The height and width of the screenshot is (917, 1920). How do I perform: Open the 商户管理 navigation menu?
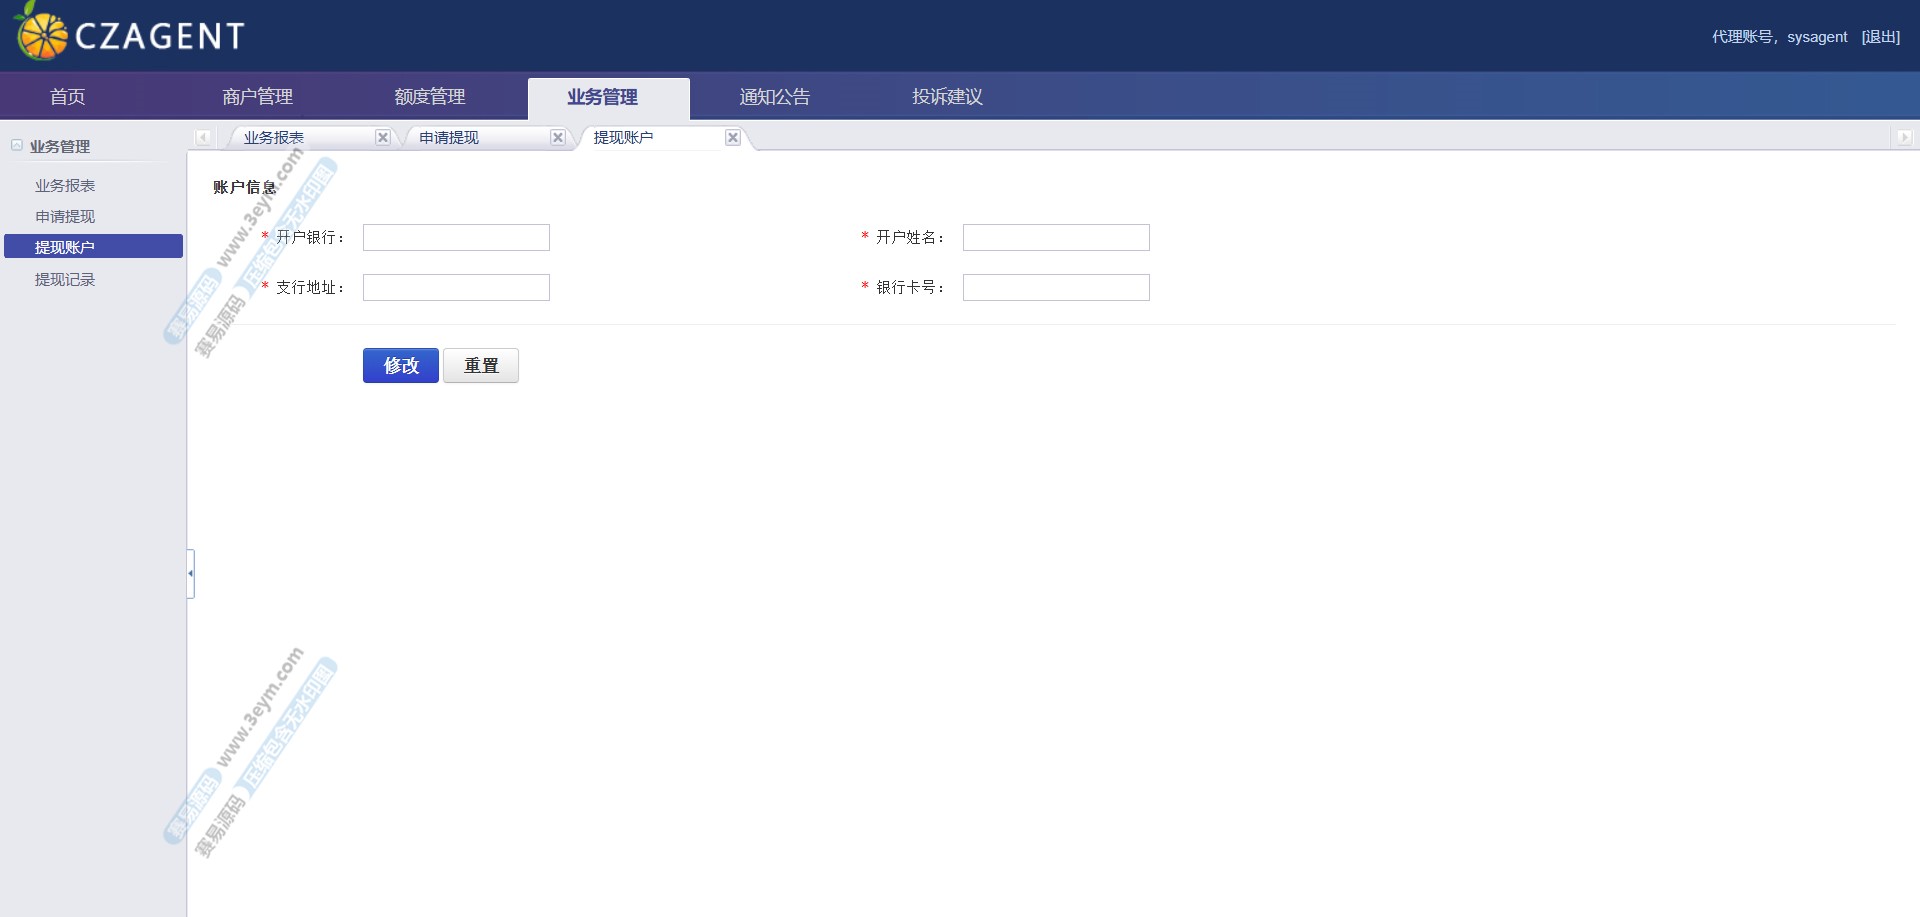[257, 97]
